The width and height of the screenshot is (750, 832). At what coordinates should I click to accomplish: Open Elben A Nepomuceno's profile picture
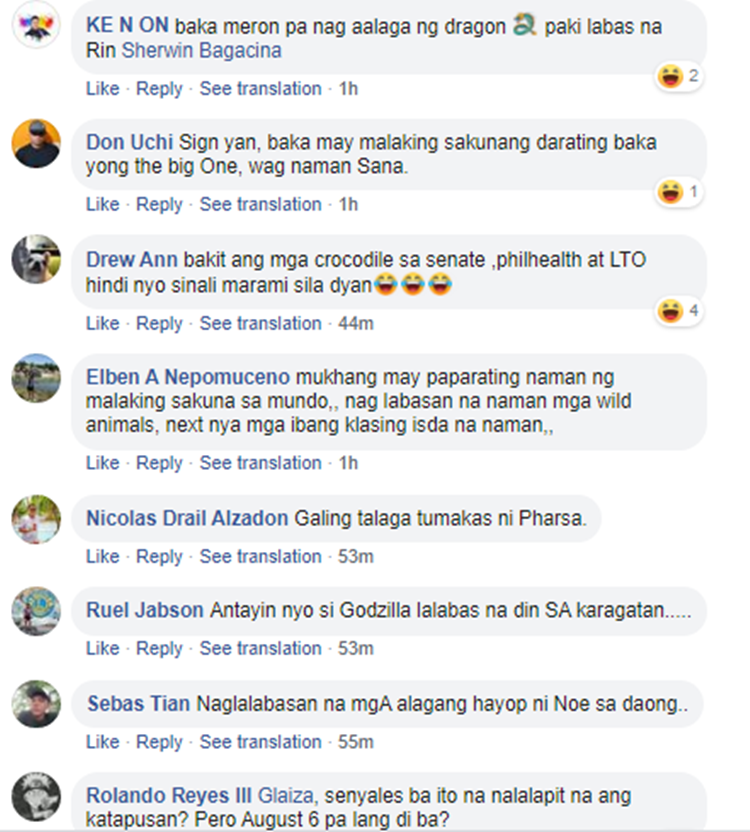tap(36, 378)
